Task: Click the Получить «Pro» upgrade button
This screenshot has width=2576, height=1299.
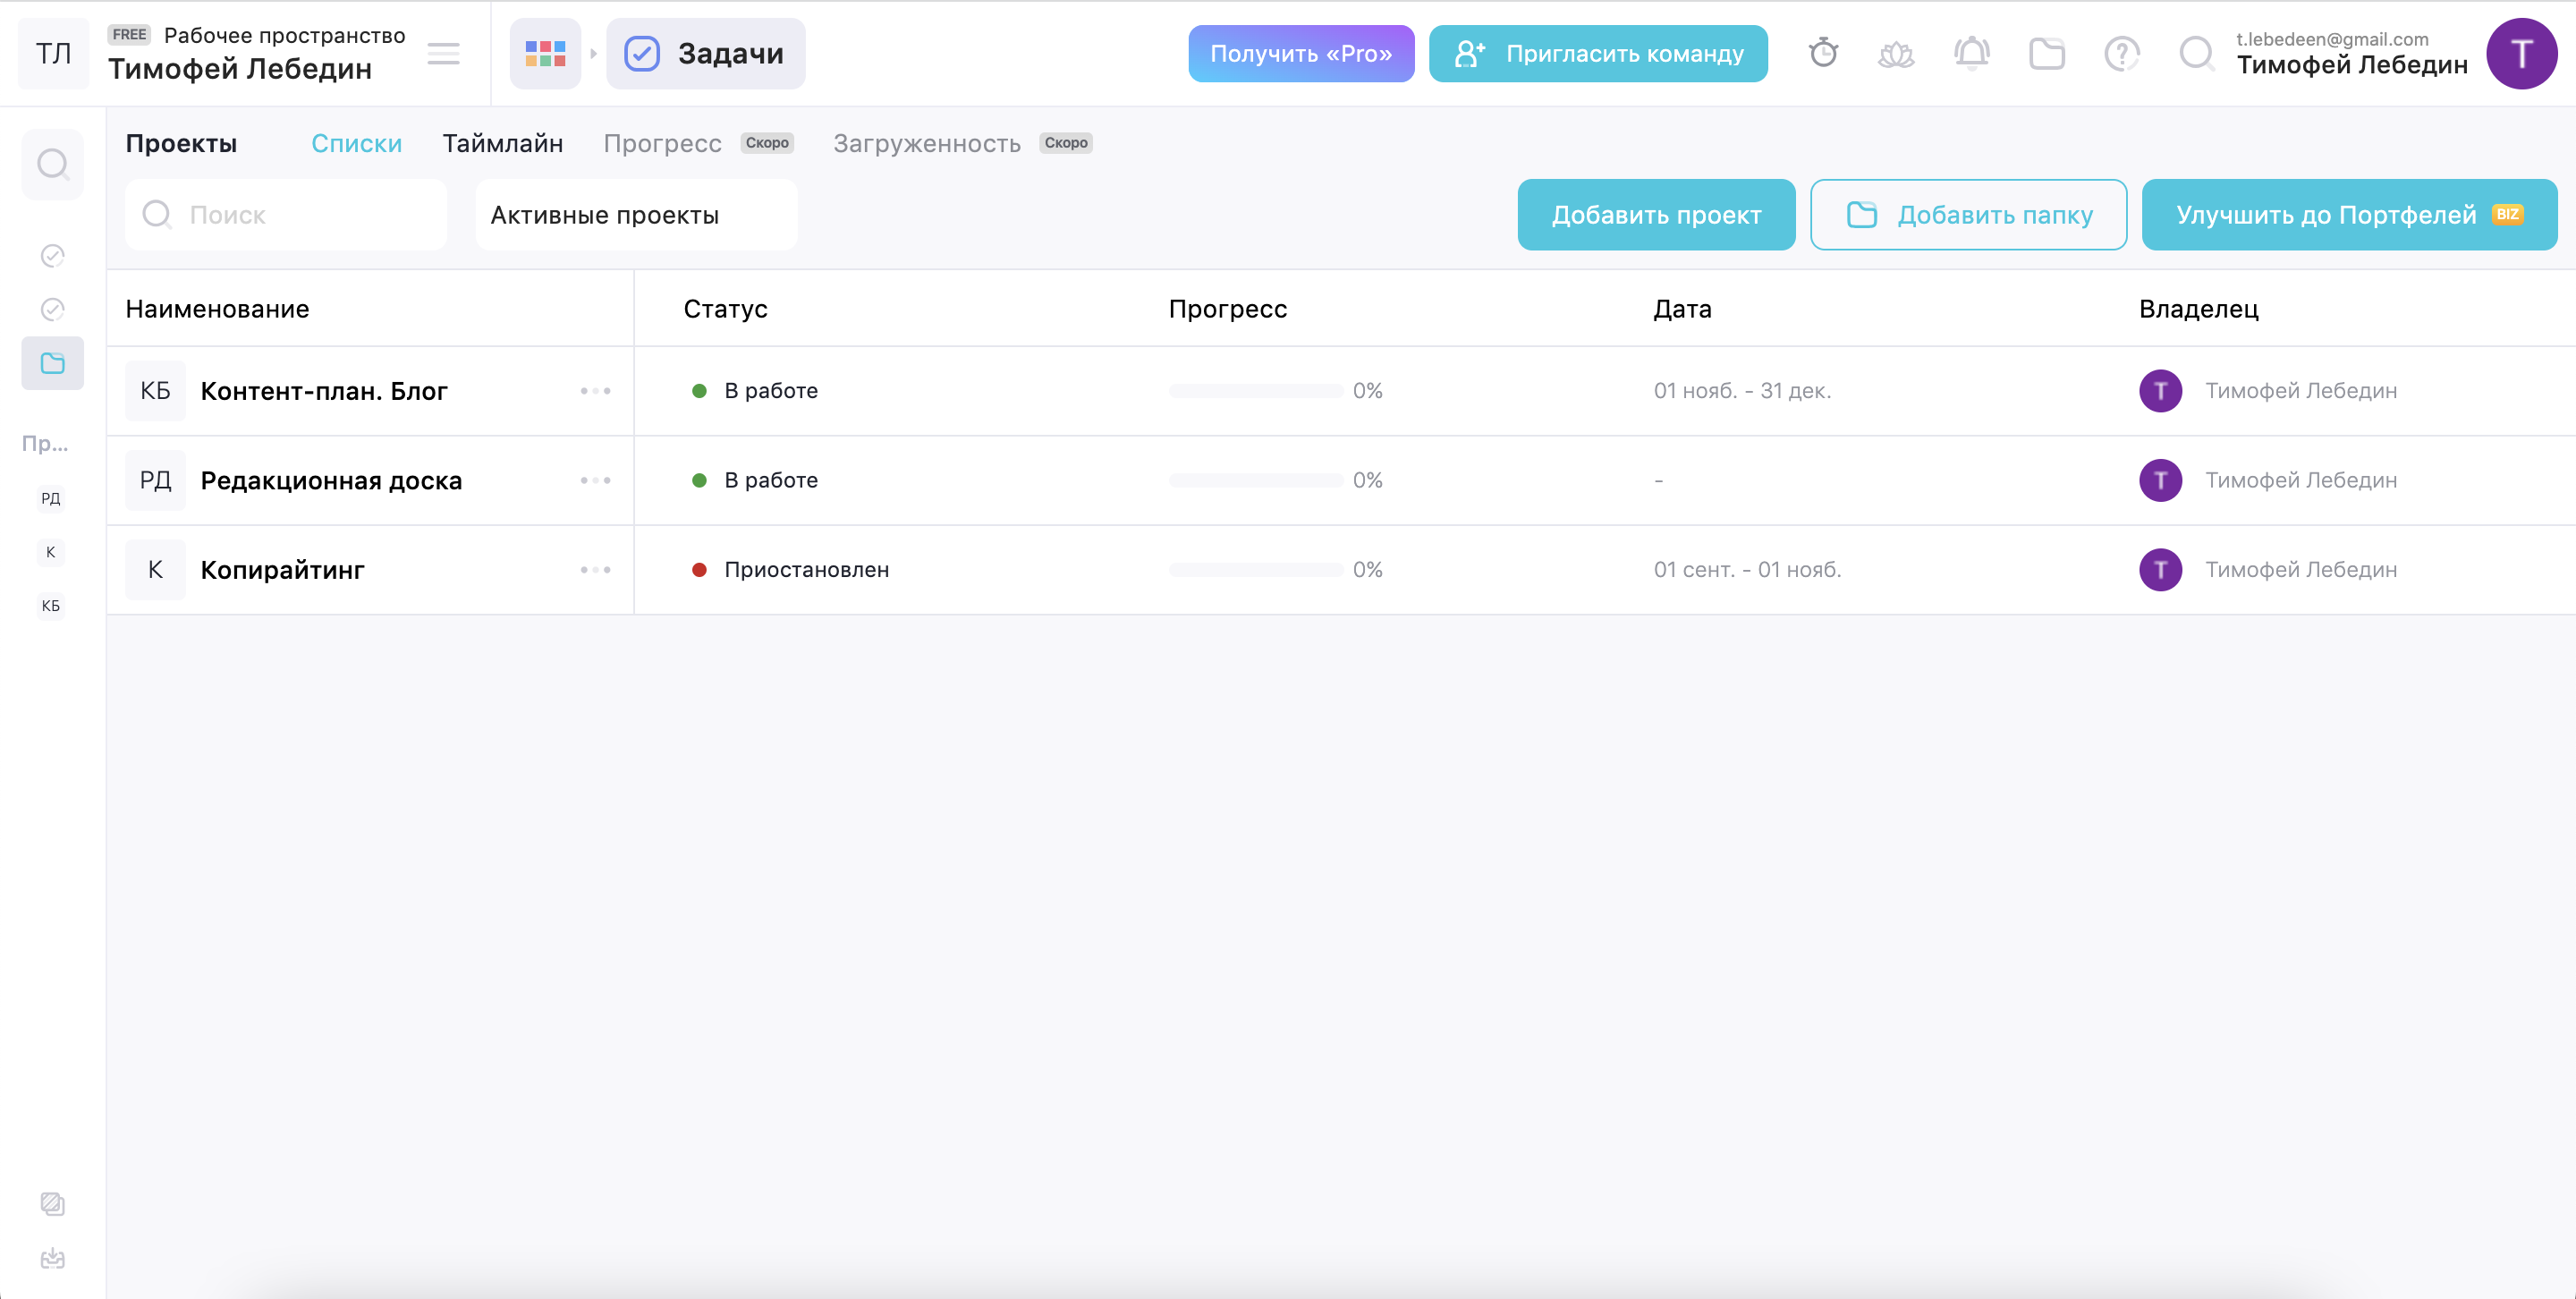Action: pos(1300,53)
